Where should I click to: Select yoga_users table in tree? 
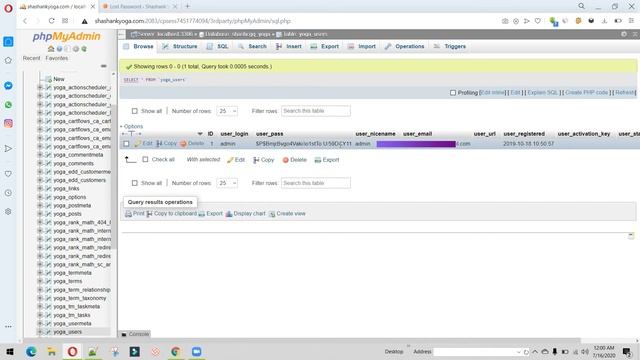point(67,332)
